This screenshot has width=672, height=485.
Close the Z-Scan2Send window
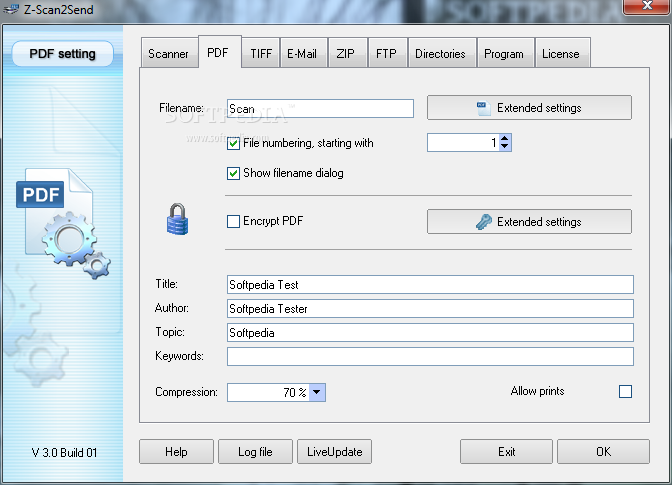647,6
